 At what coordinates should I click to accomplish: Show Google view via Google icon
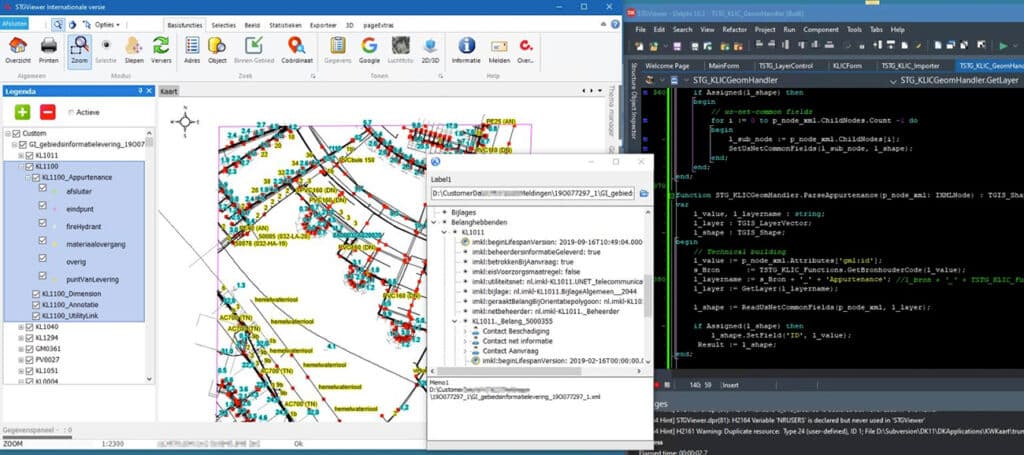point(369,45)
